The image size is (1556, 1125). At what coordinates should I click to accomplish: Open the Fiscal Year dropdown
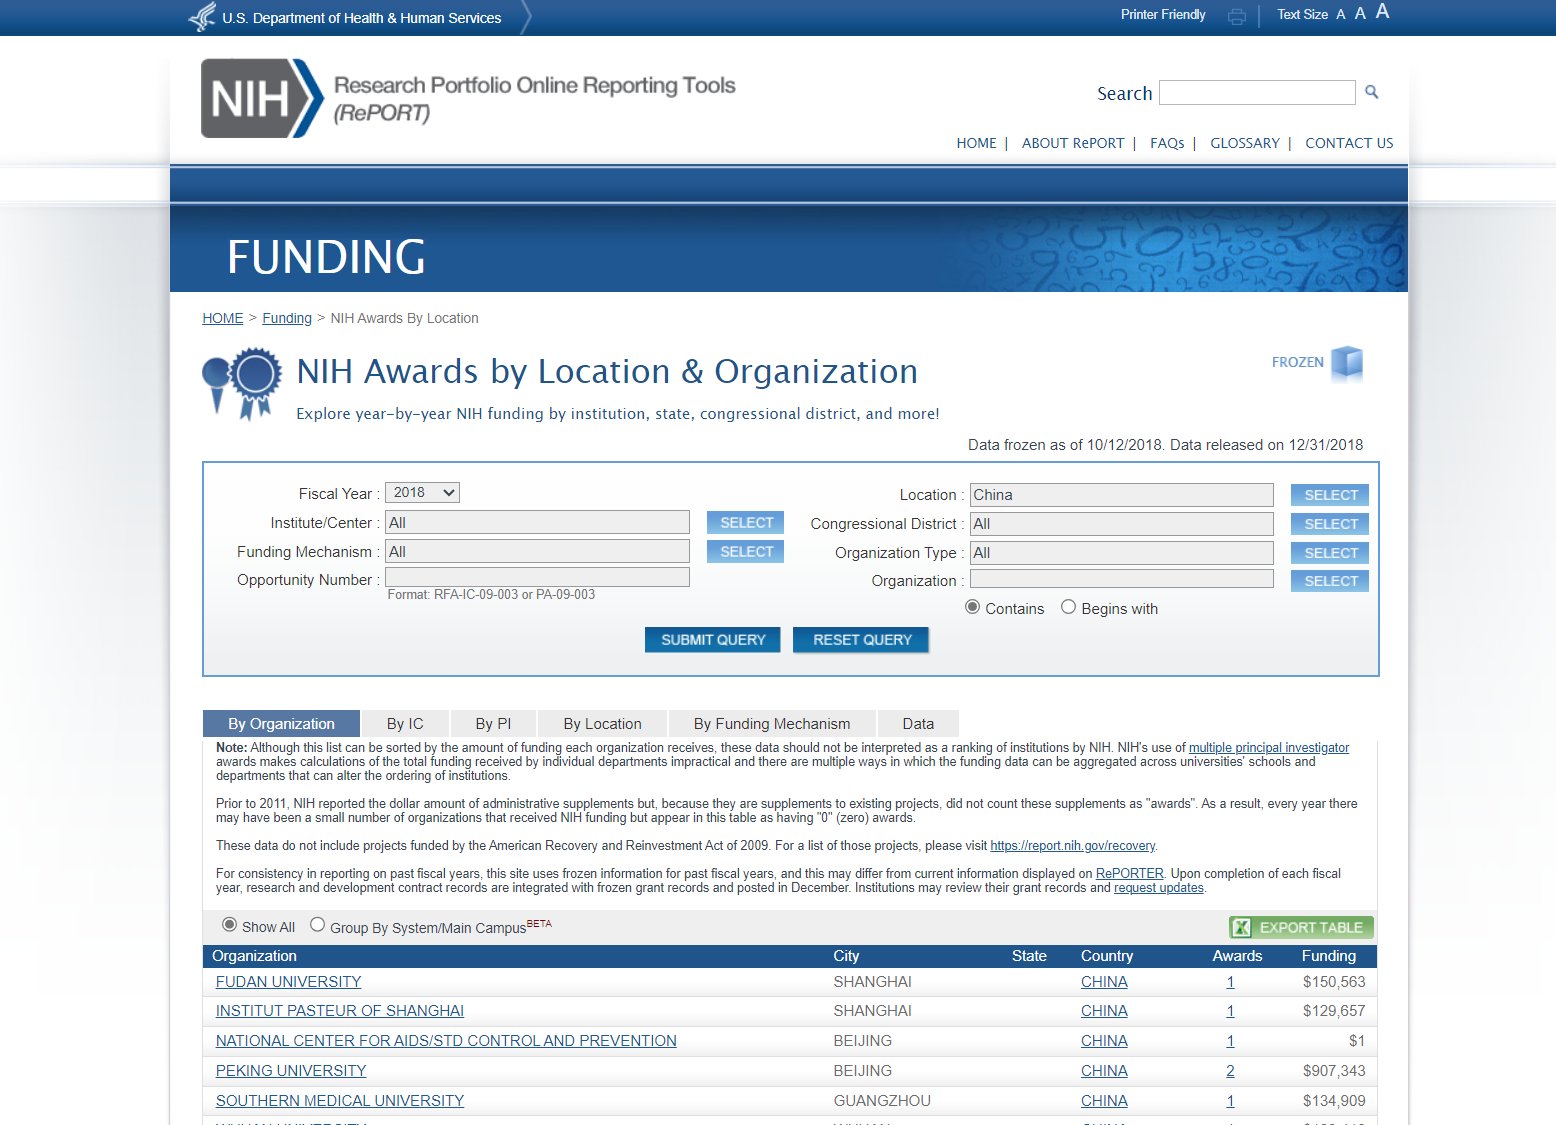tap(422, 493)
